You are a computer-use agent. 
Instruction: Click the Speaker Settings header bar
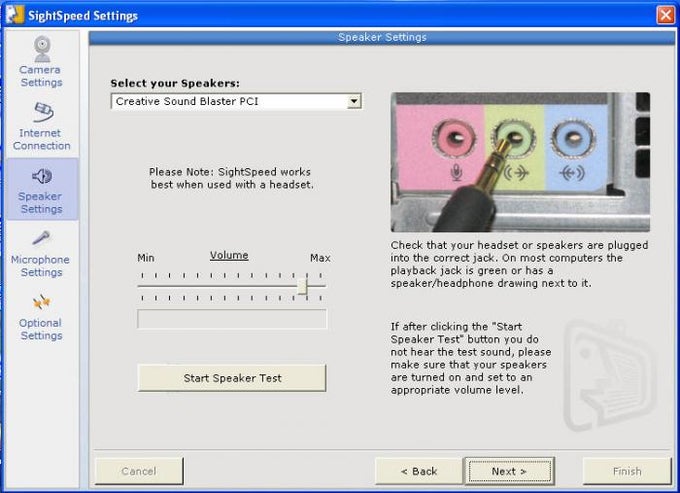pyautogui.click(x=382, y=37)
